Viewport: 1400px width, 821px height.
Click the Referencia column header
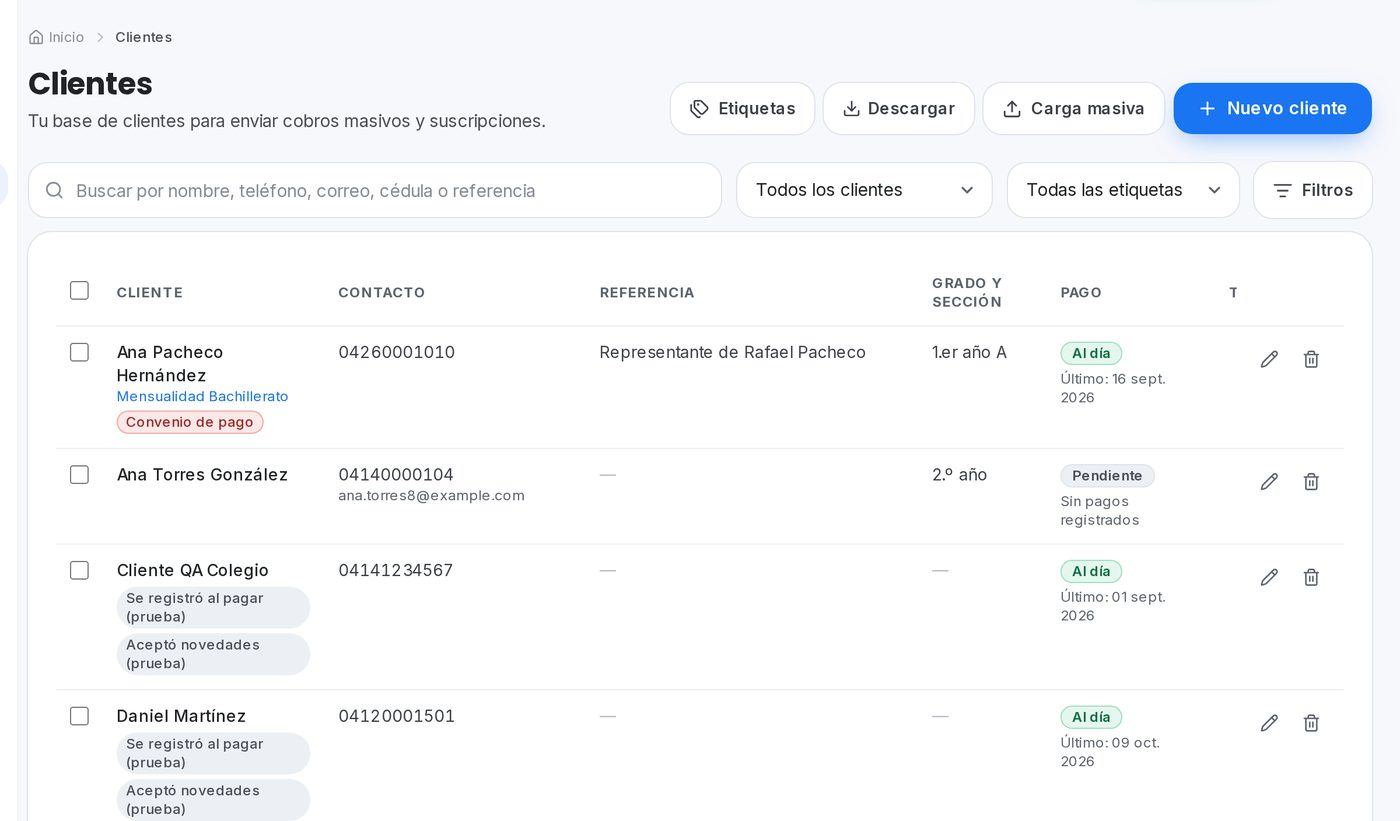tap(647, 293)
